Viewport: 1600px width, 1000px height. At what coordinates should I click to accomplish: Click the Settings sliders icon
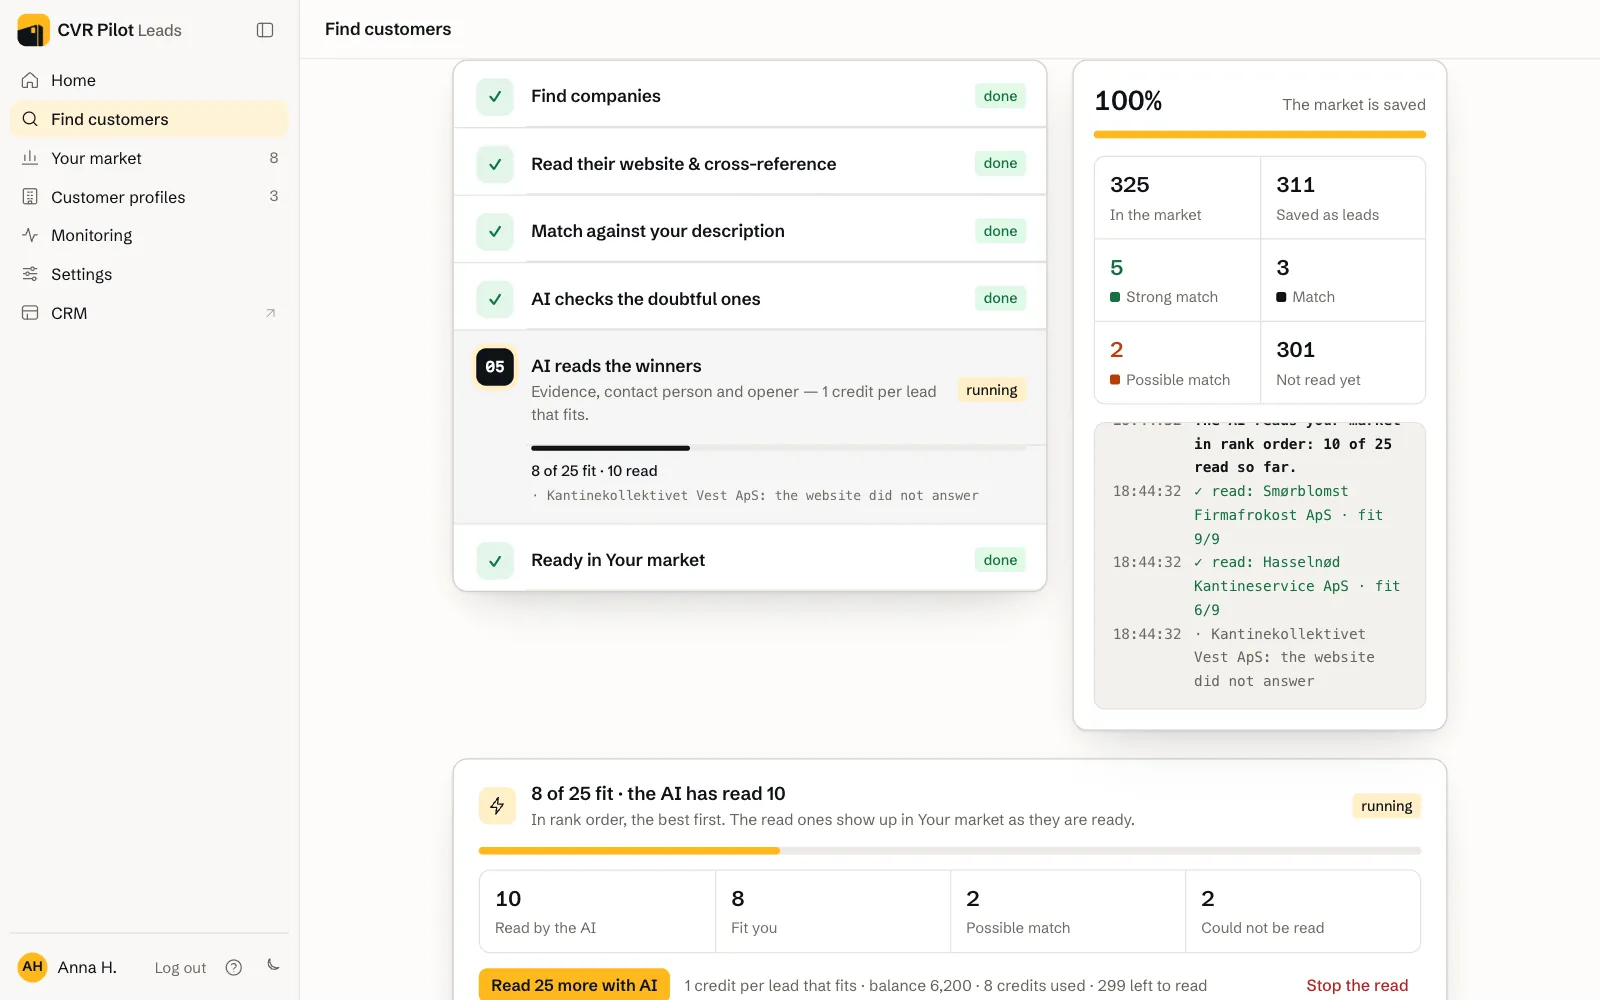pyautogui.click(x=30, y=274)
